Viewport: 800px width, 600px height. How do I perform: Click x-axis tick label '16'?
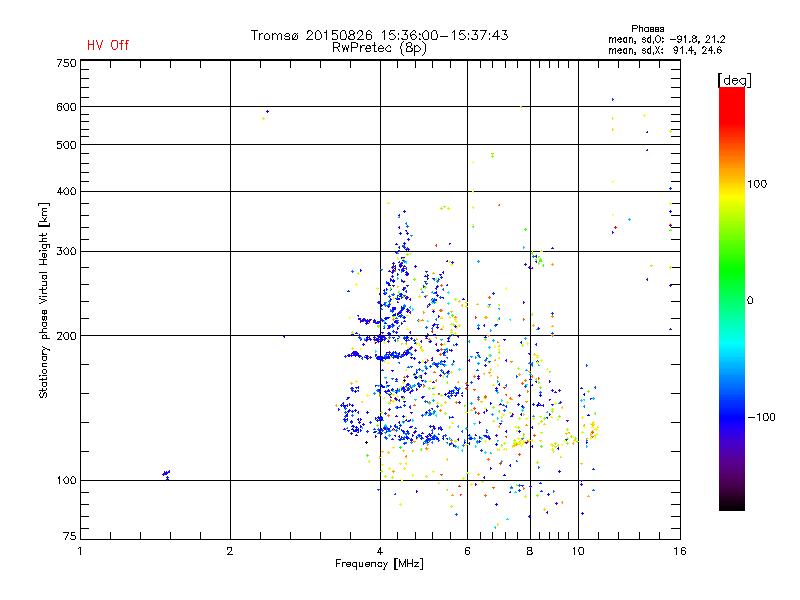pos(680,551)
